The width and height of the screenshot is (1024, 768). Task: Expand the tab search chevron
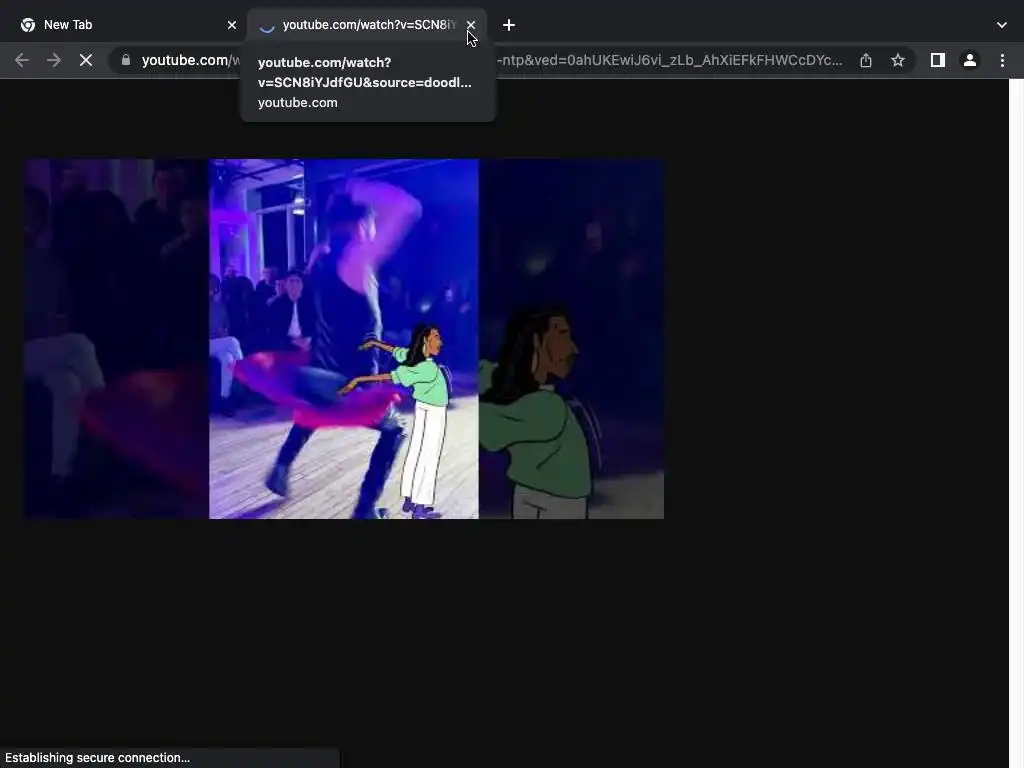coord(1002,25)
